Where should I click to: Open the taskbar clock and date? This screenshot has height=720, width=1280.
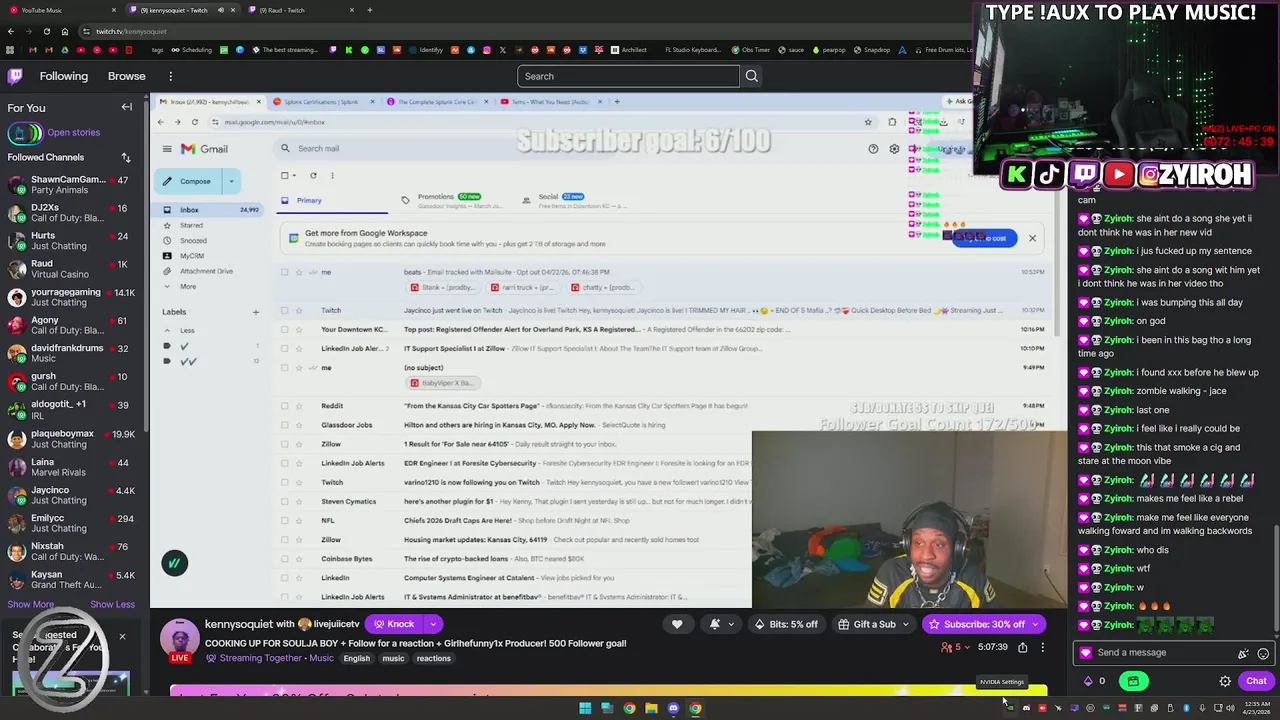1257,708
